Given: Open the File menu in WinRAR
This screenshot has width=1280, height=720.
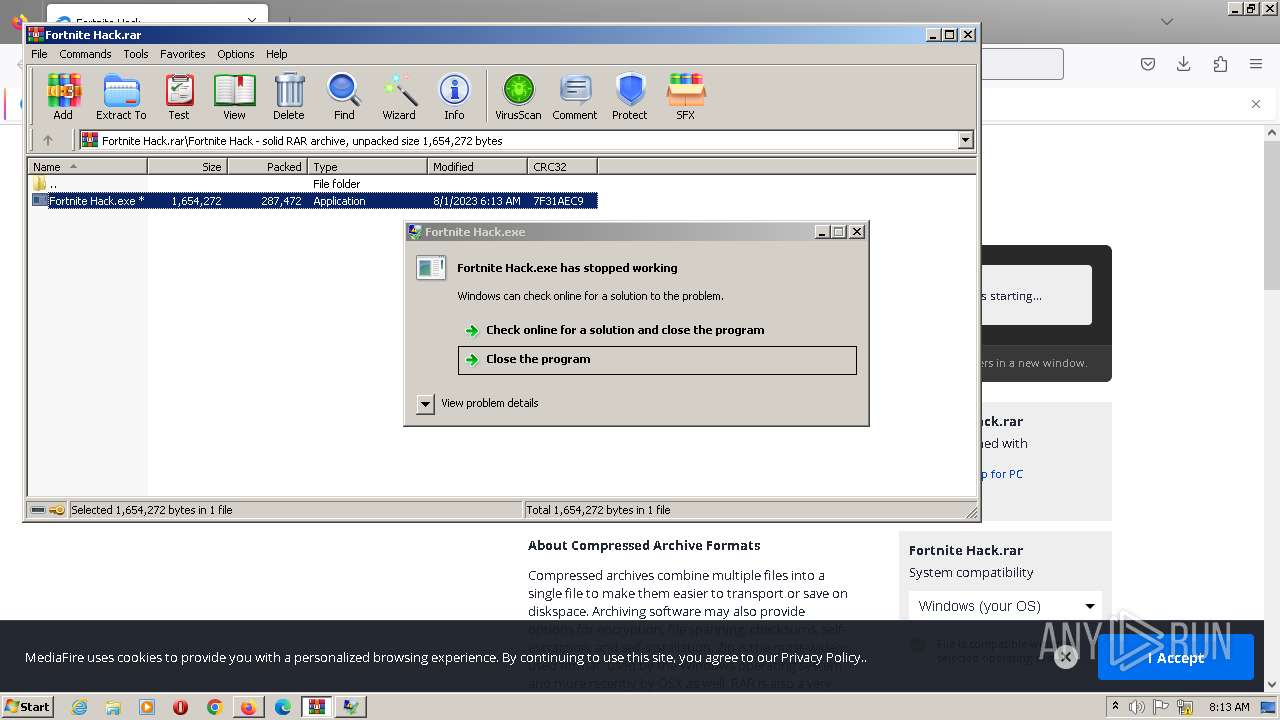Looking at the screenshot, I should [x=39, y=54].
